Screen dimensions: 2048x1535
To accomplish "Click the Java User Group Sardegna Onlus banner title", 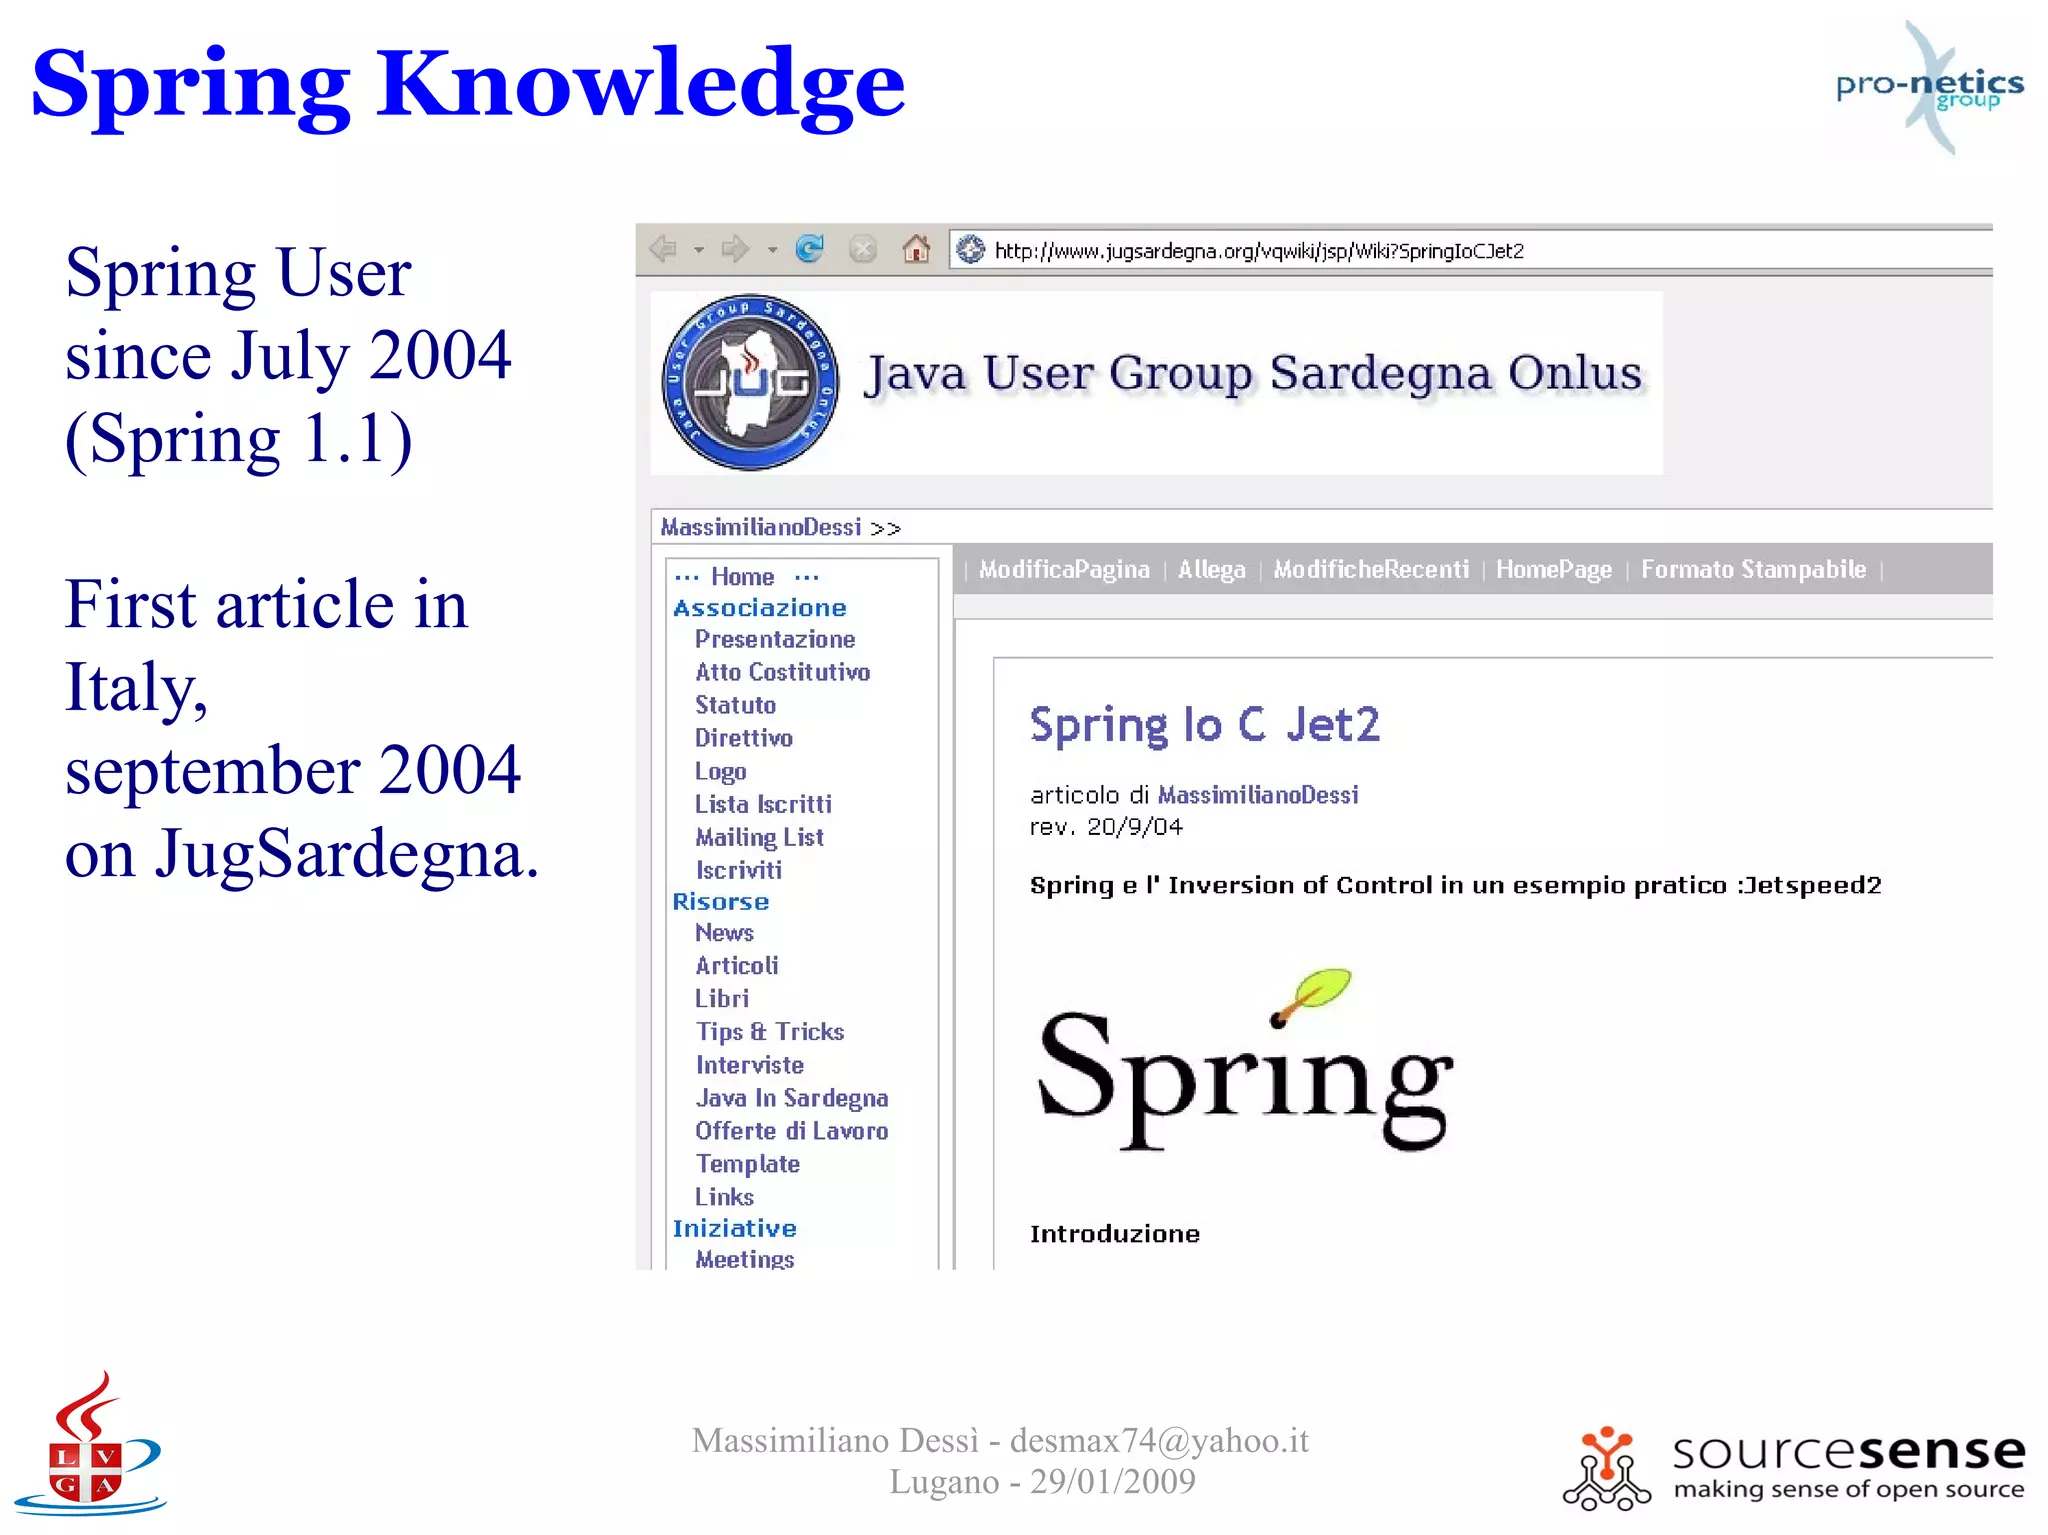I will (x=1254, y=376).
